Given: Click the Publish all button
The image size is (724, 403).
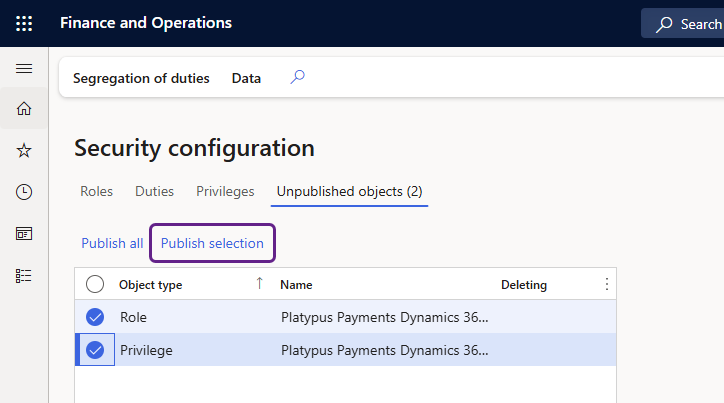Looking at the screenshot, I should [112, 243].
